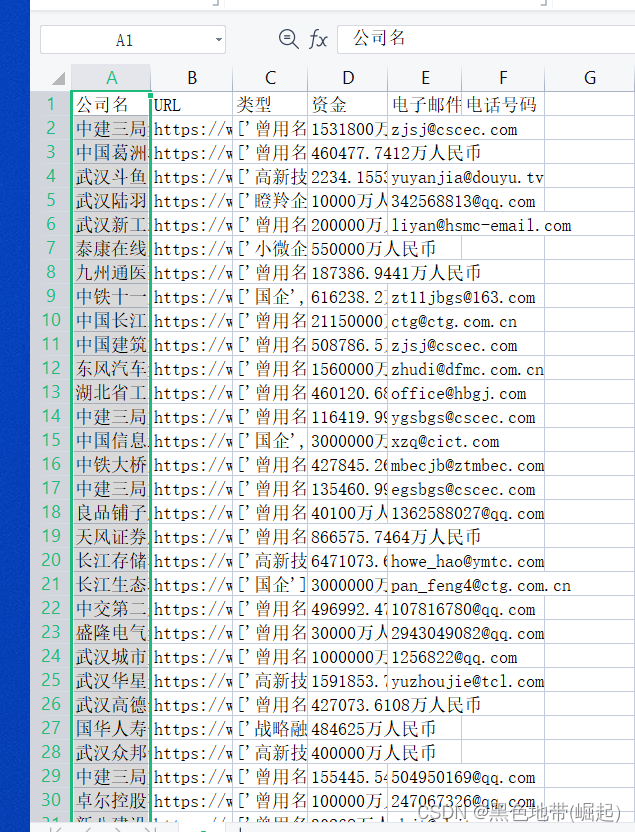Select 良品铺子 company name cell
The height and width of the screenshot is (832, 635).
tap(111, 513)
